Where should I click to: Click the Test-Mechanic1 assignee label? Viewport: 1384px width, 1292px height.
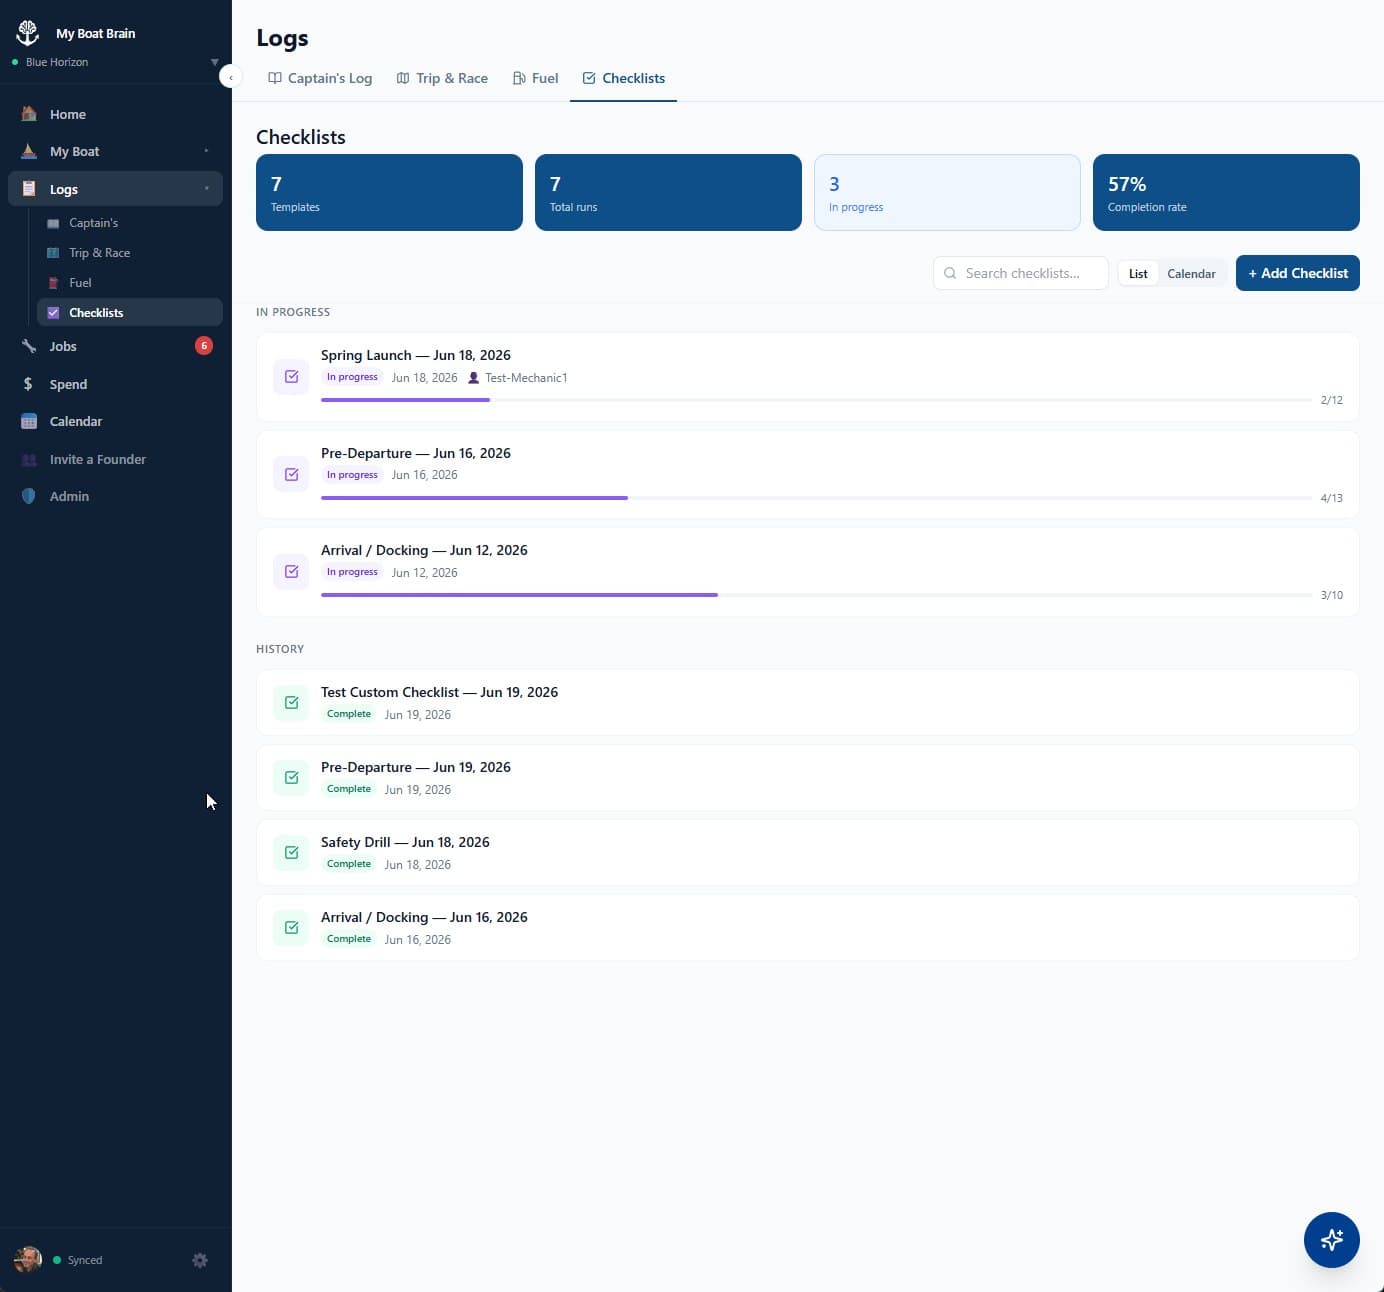pos(526,378)
